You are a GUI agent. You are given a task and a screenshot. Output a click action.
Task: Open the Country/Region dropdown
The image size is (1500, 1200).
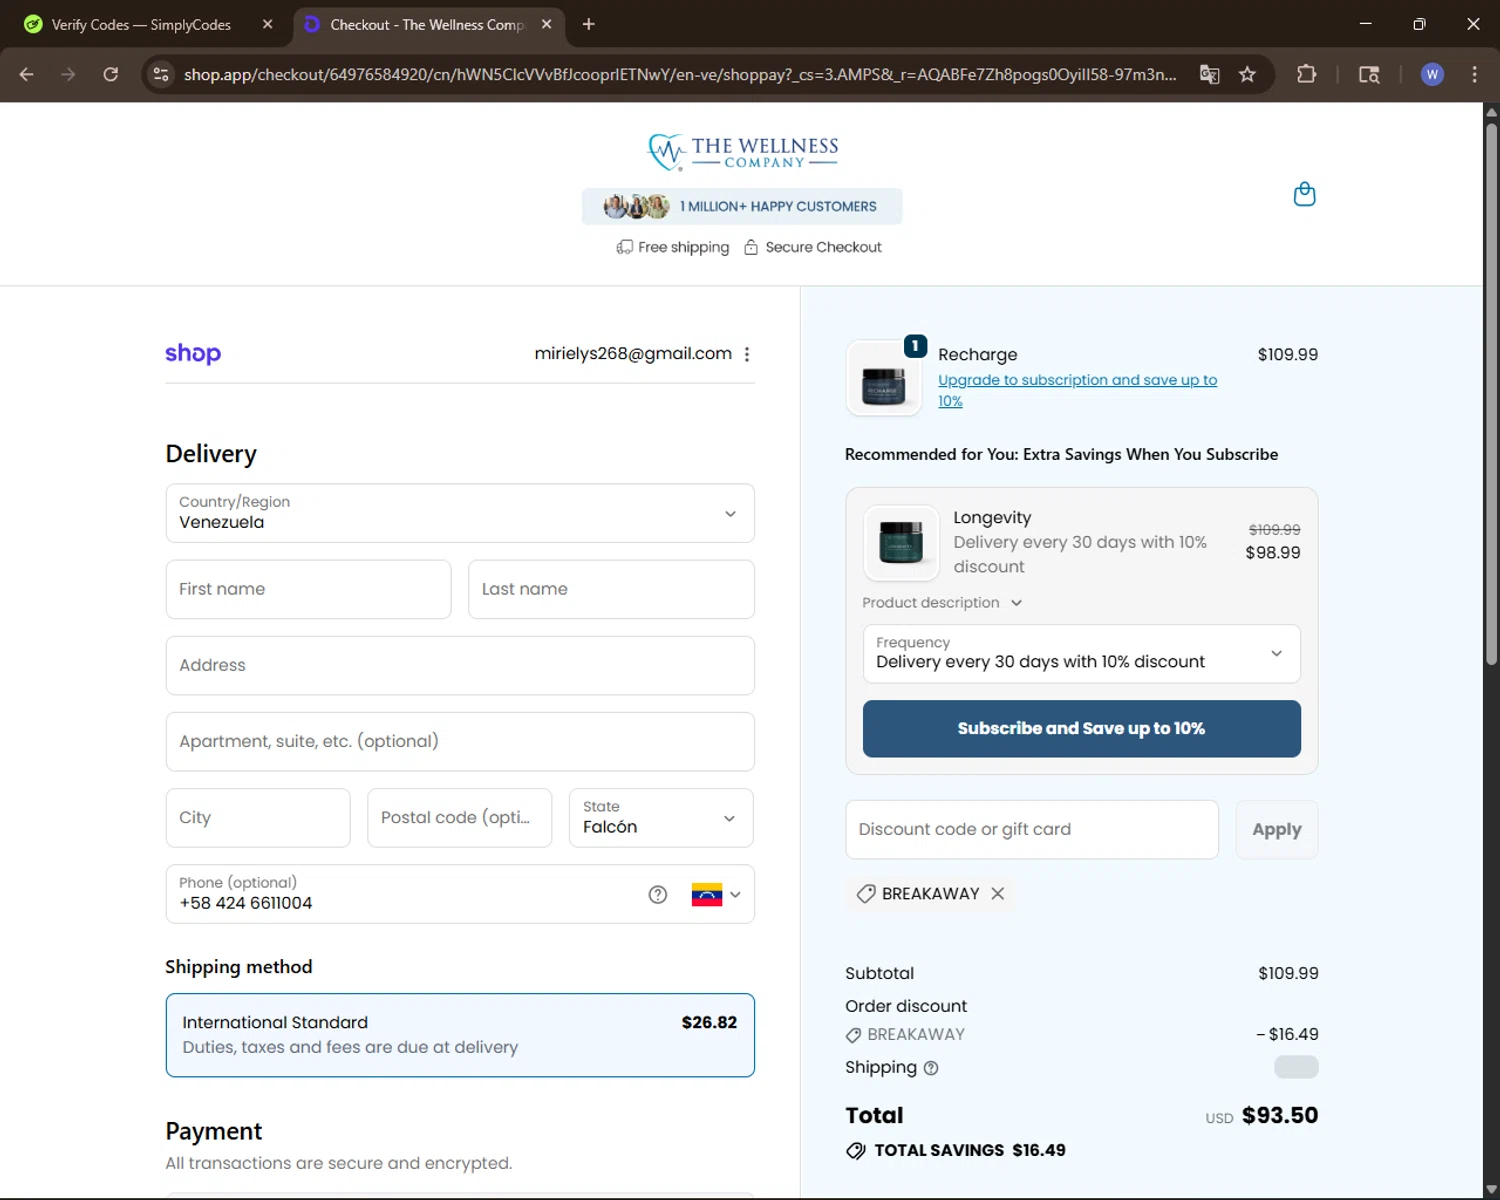tap(460, 513)
